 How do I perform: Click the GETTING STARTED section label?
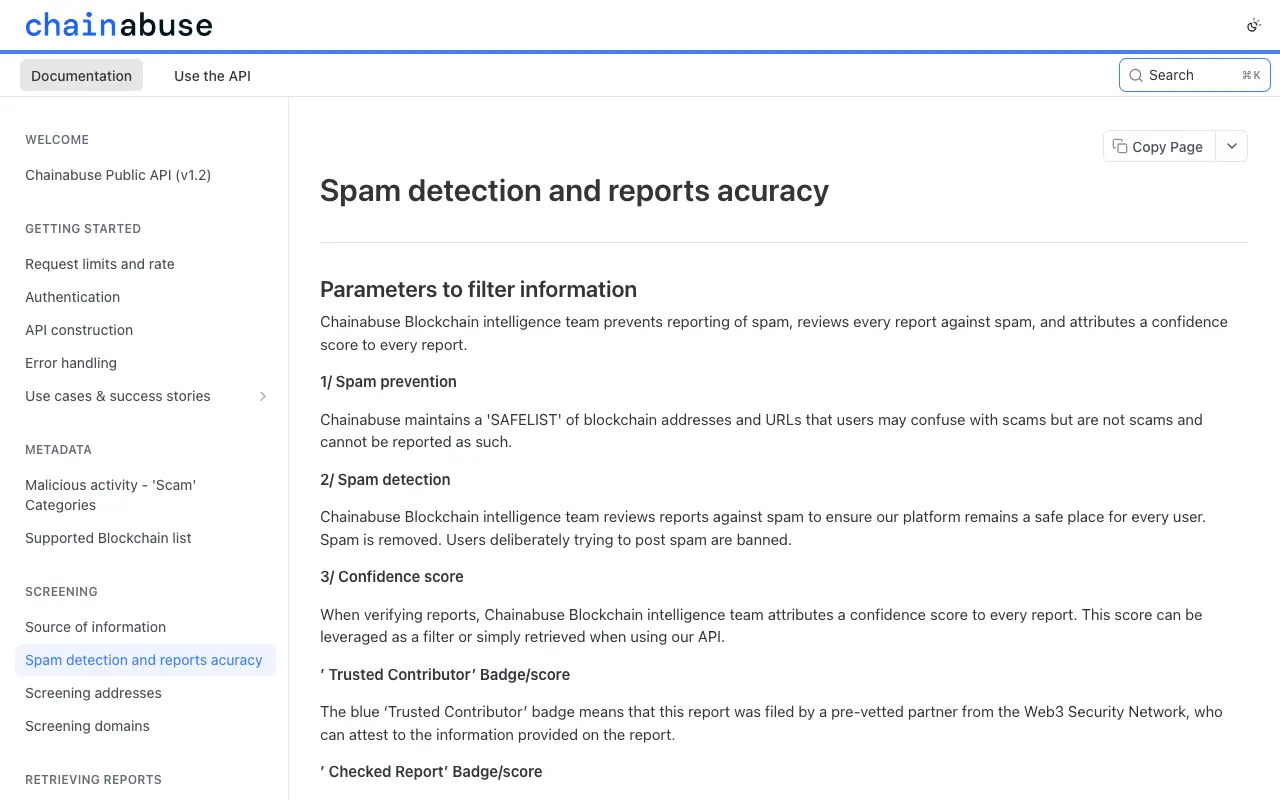83,229
